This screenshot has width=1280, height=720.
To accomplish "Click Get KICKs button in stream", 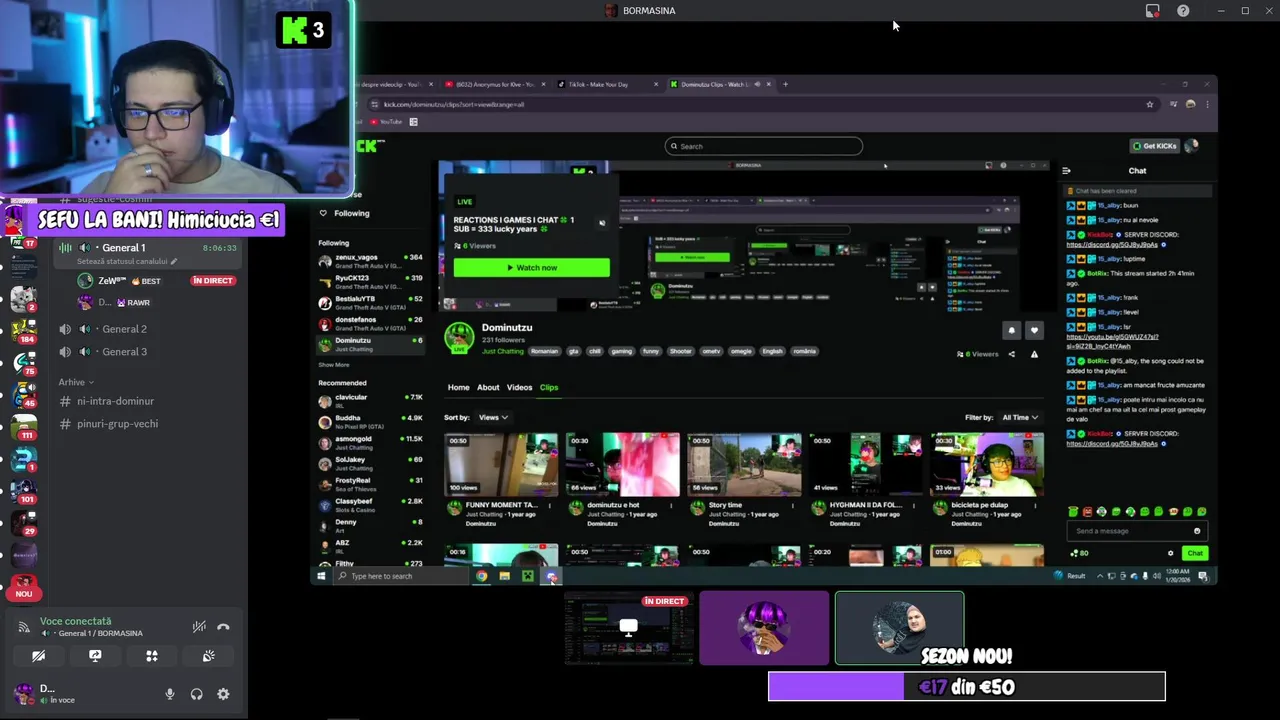I will (1154, 146).
